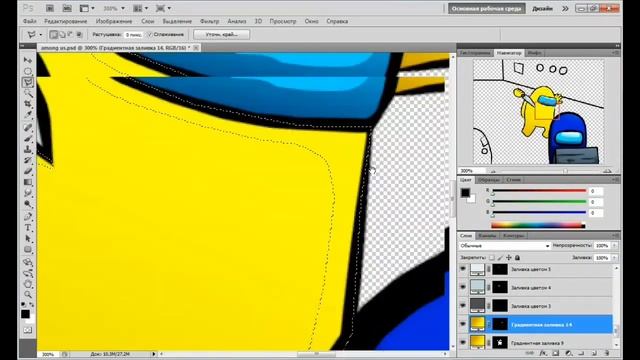Select the Quick Selection wand tool
This screenshot has width=640, height=360.
[x=28, y=93]
